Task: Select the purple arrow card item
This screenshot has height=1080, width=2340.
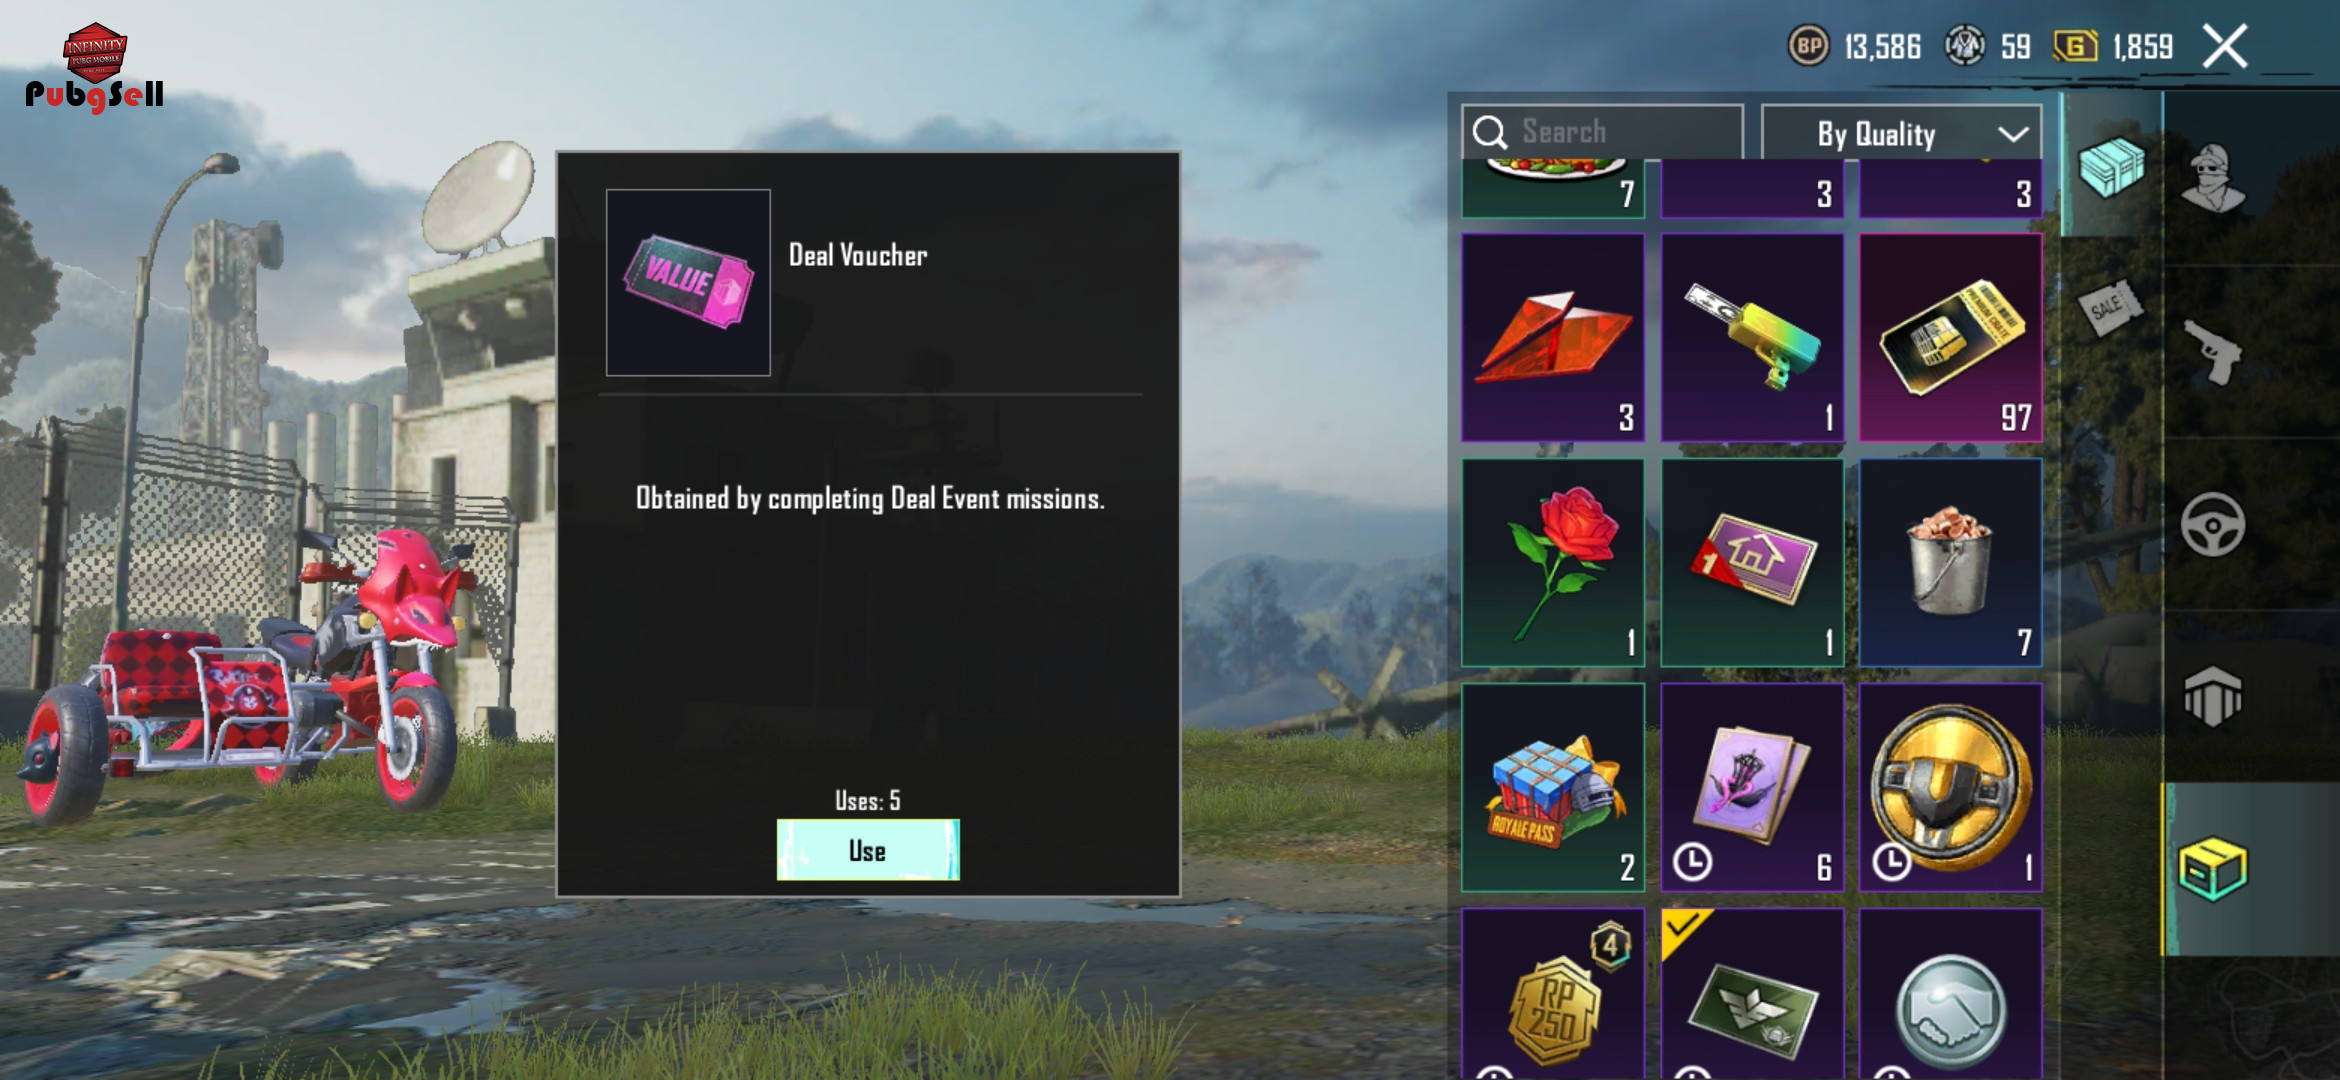Action: coord(1752,787)
